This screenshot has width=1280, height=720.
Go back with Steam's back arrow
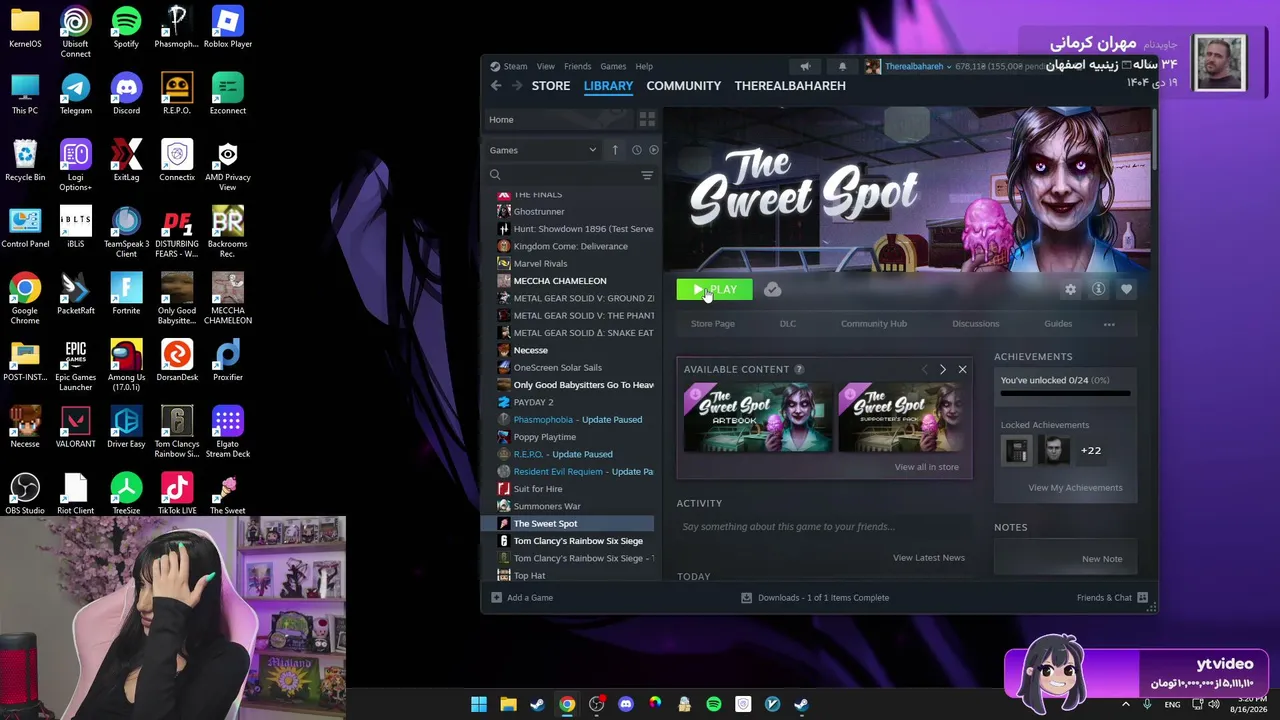tap(496, 86)
